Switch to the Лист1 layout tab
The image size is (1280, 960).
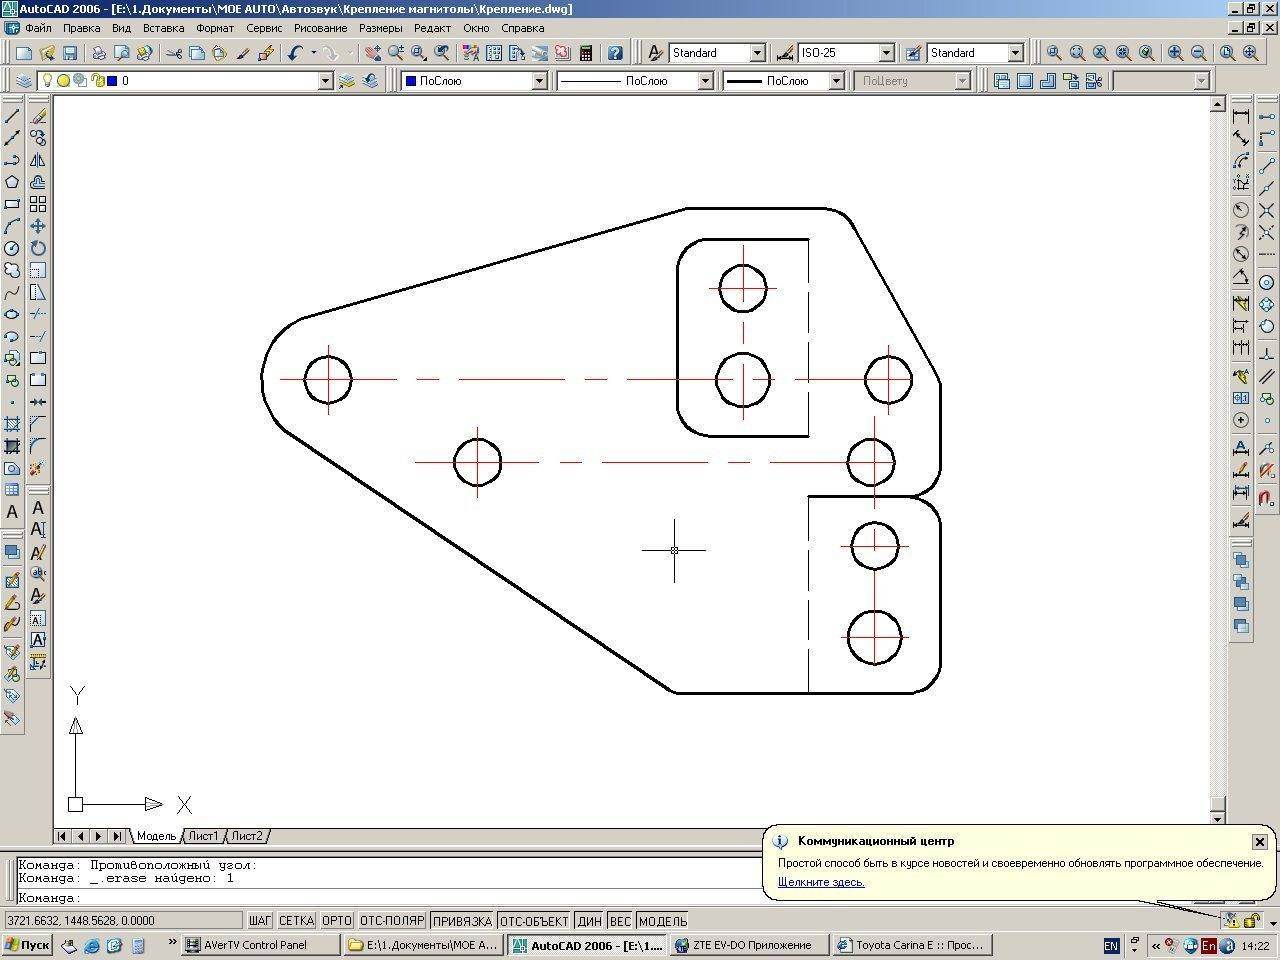click(x=203, y=836)
